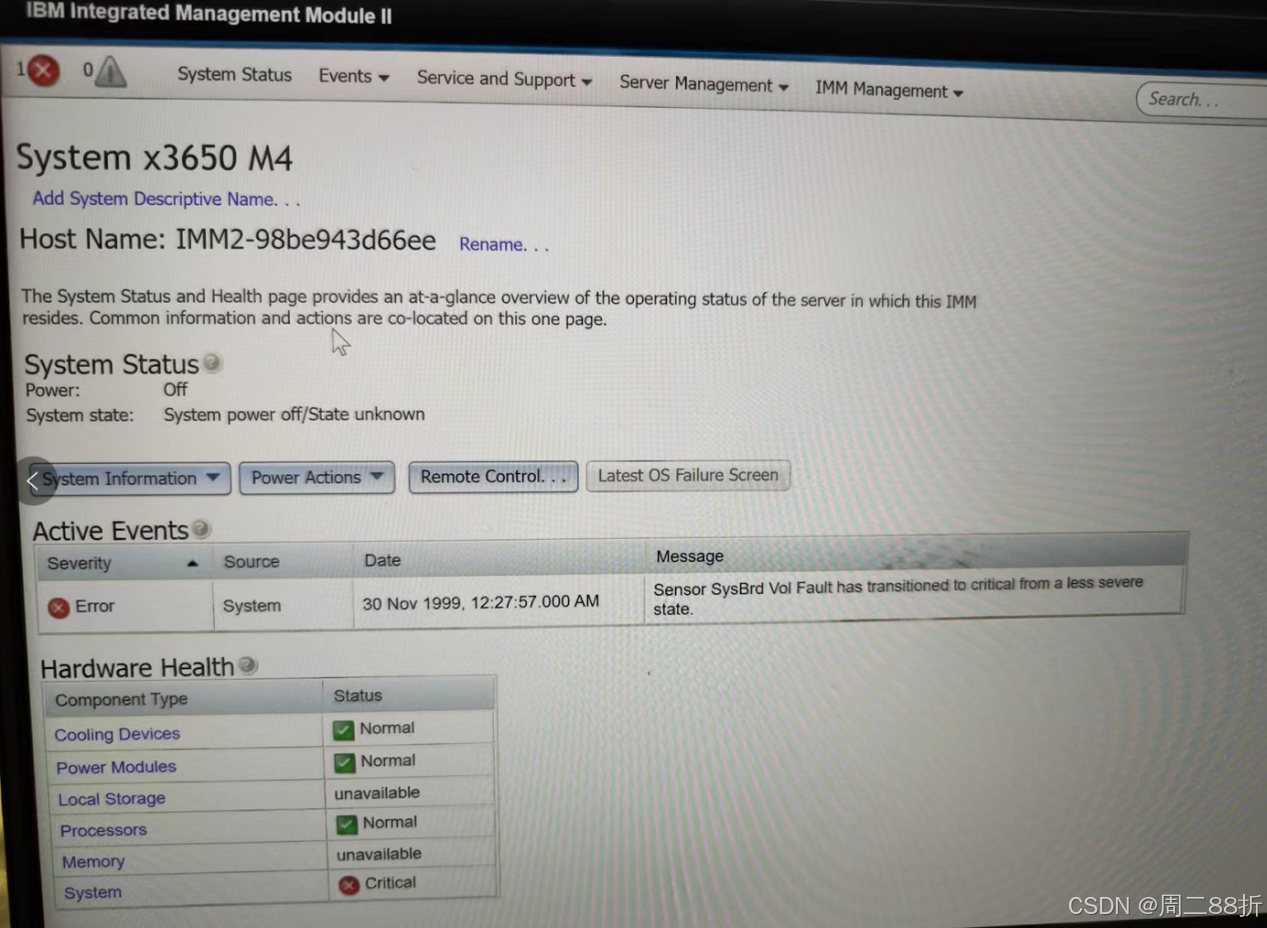This screenshot has height=928, width=1267.
Task: Click inside the Search field
Action: pyautogui.click(x=1200, y=100)
